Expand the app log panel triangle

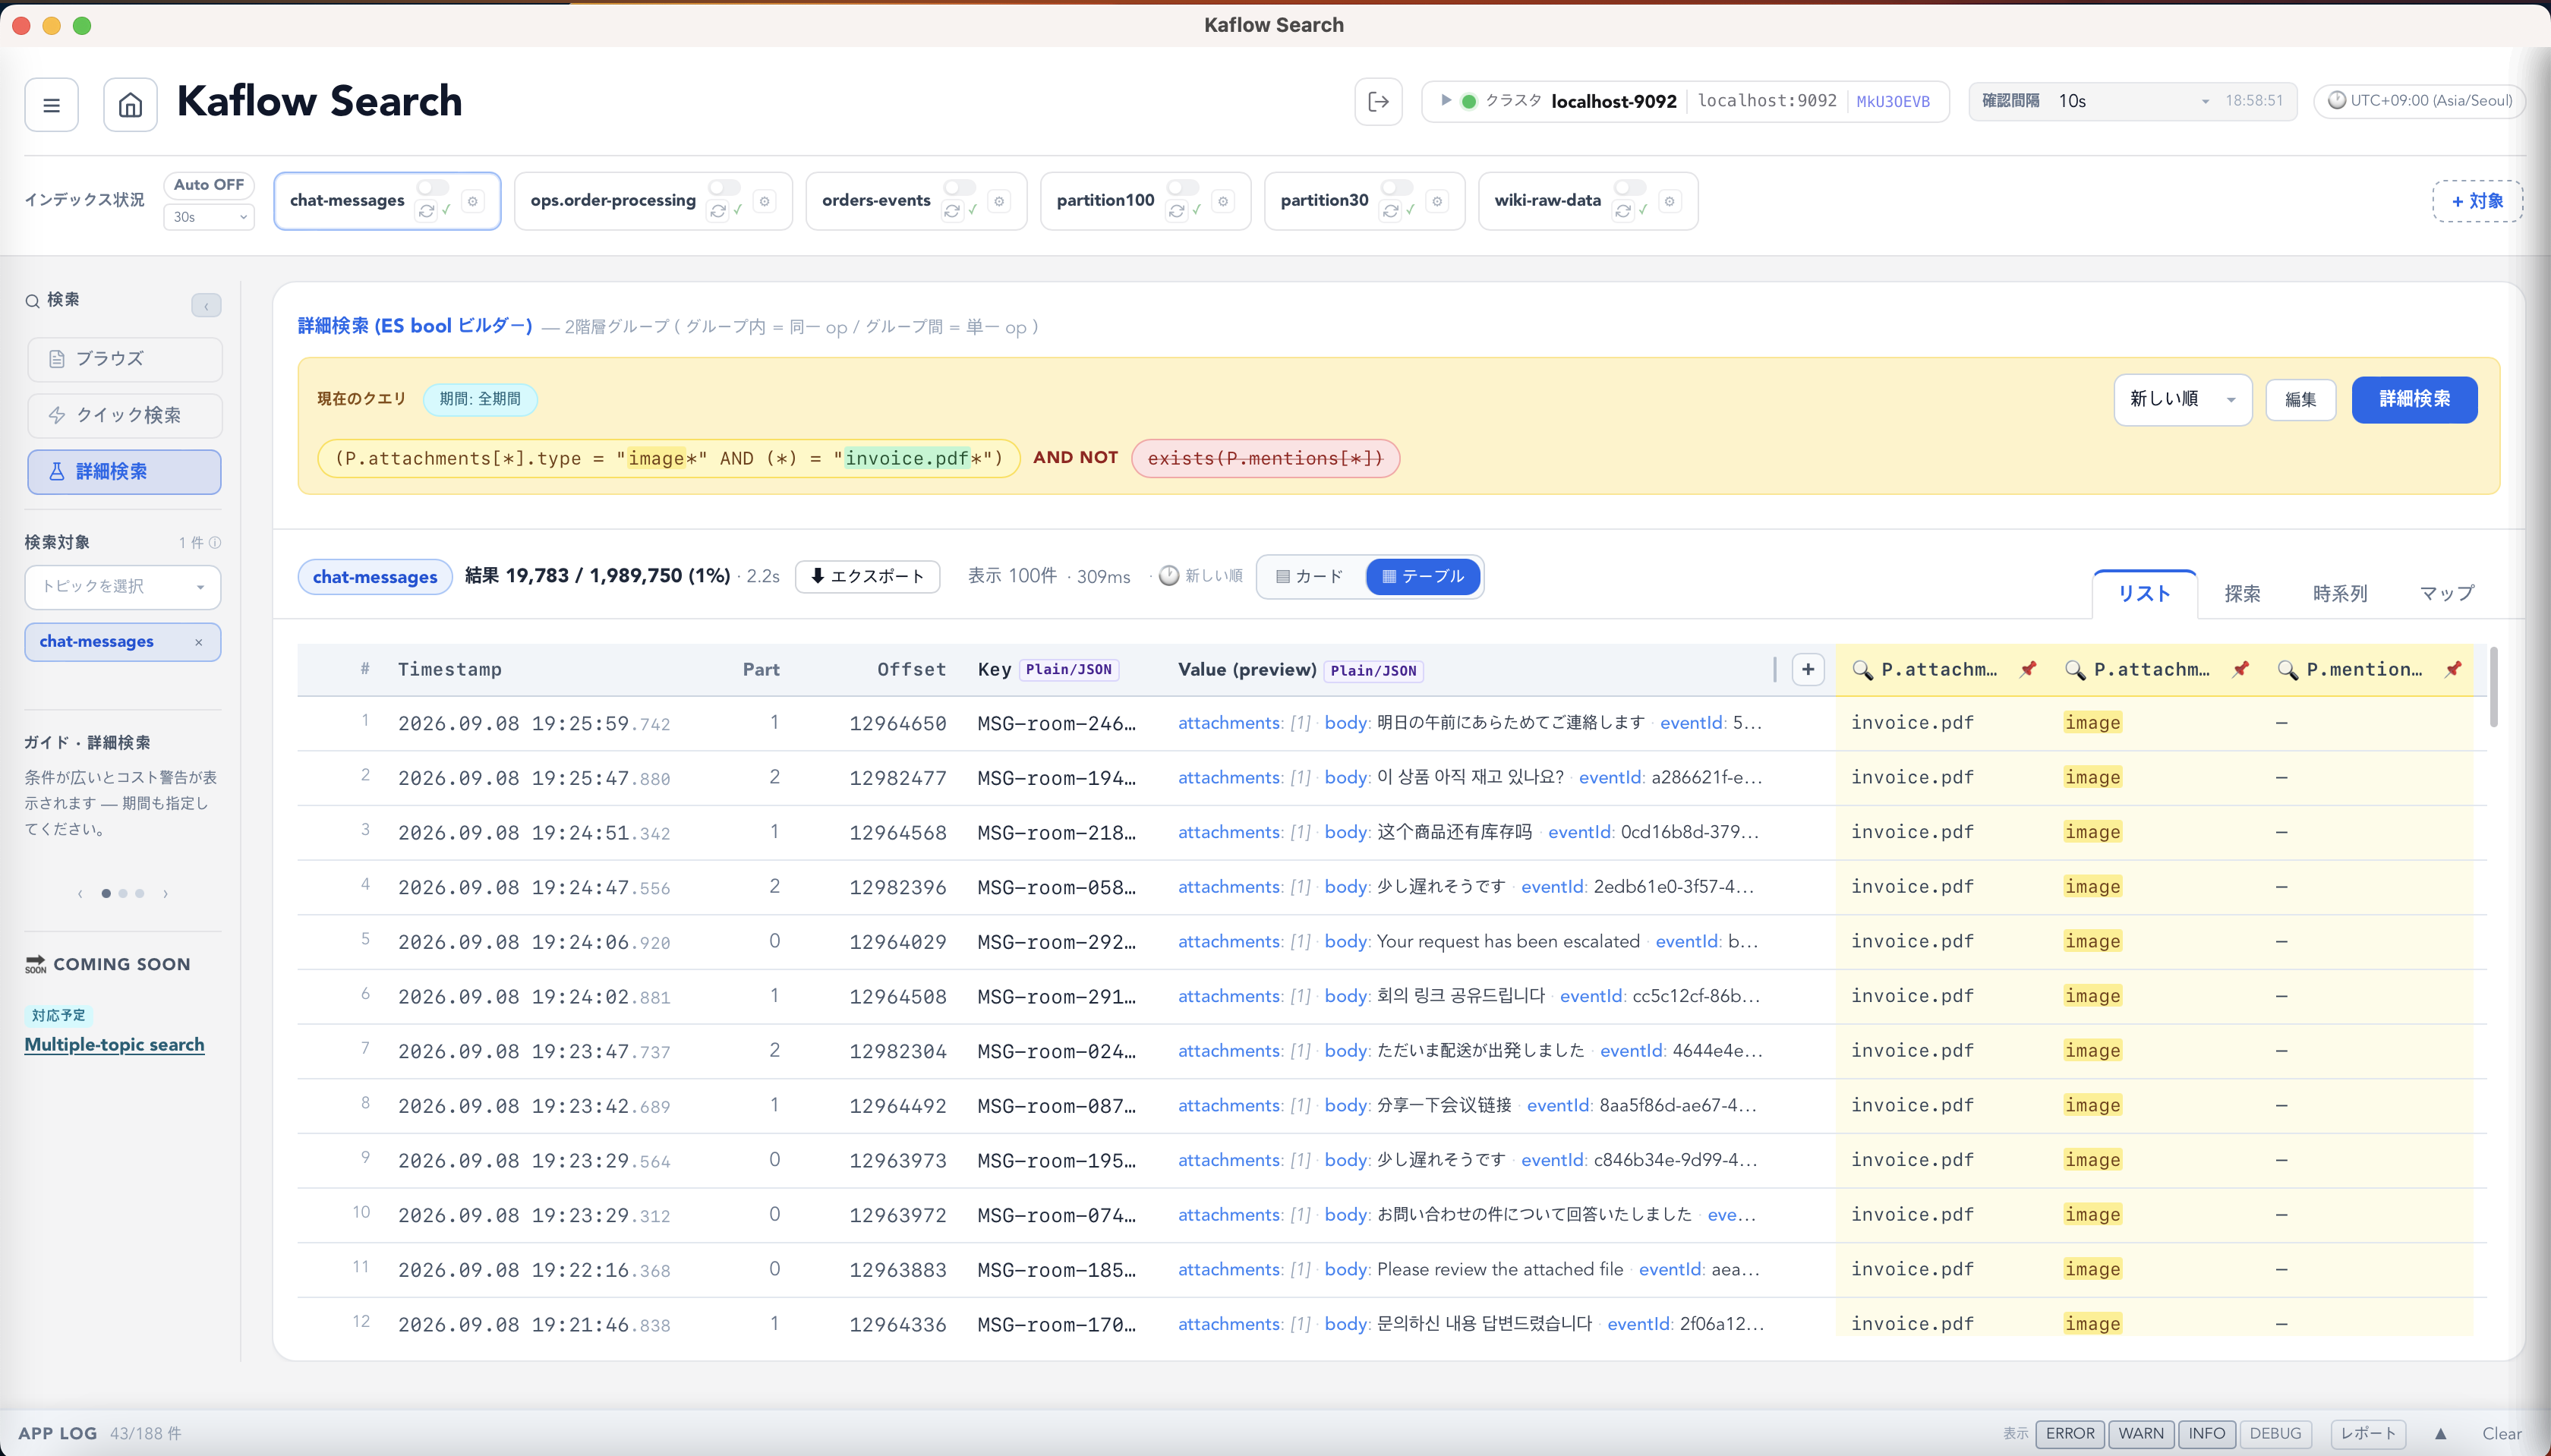[2440, 1433]
